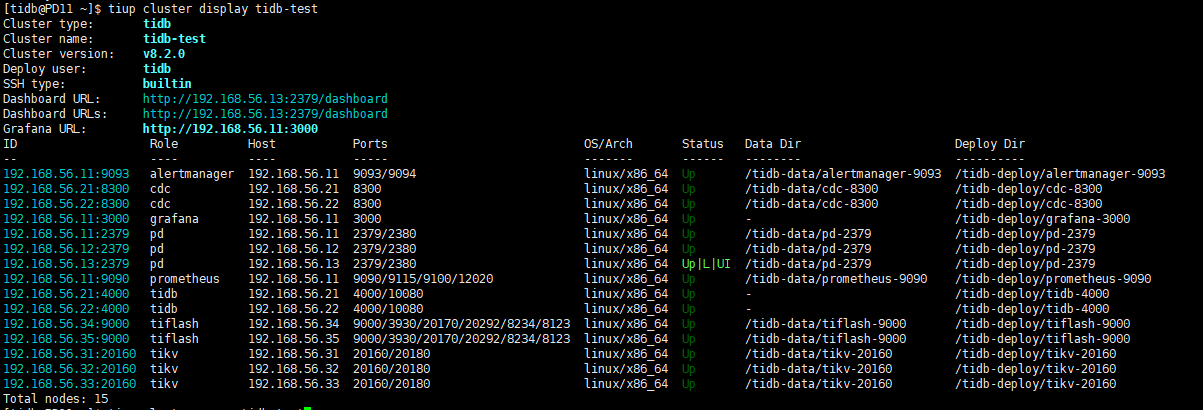Select cluster version value v8.2.0

click(164, 53)
